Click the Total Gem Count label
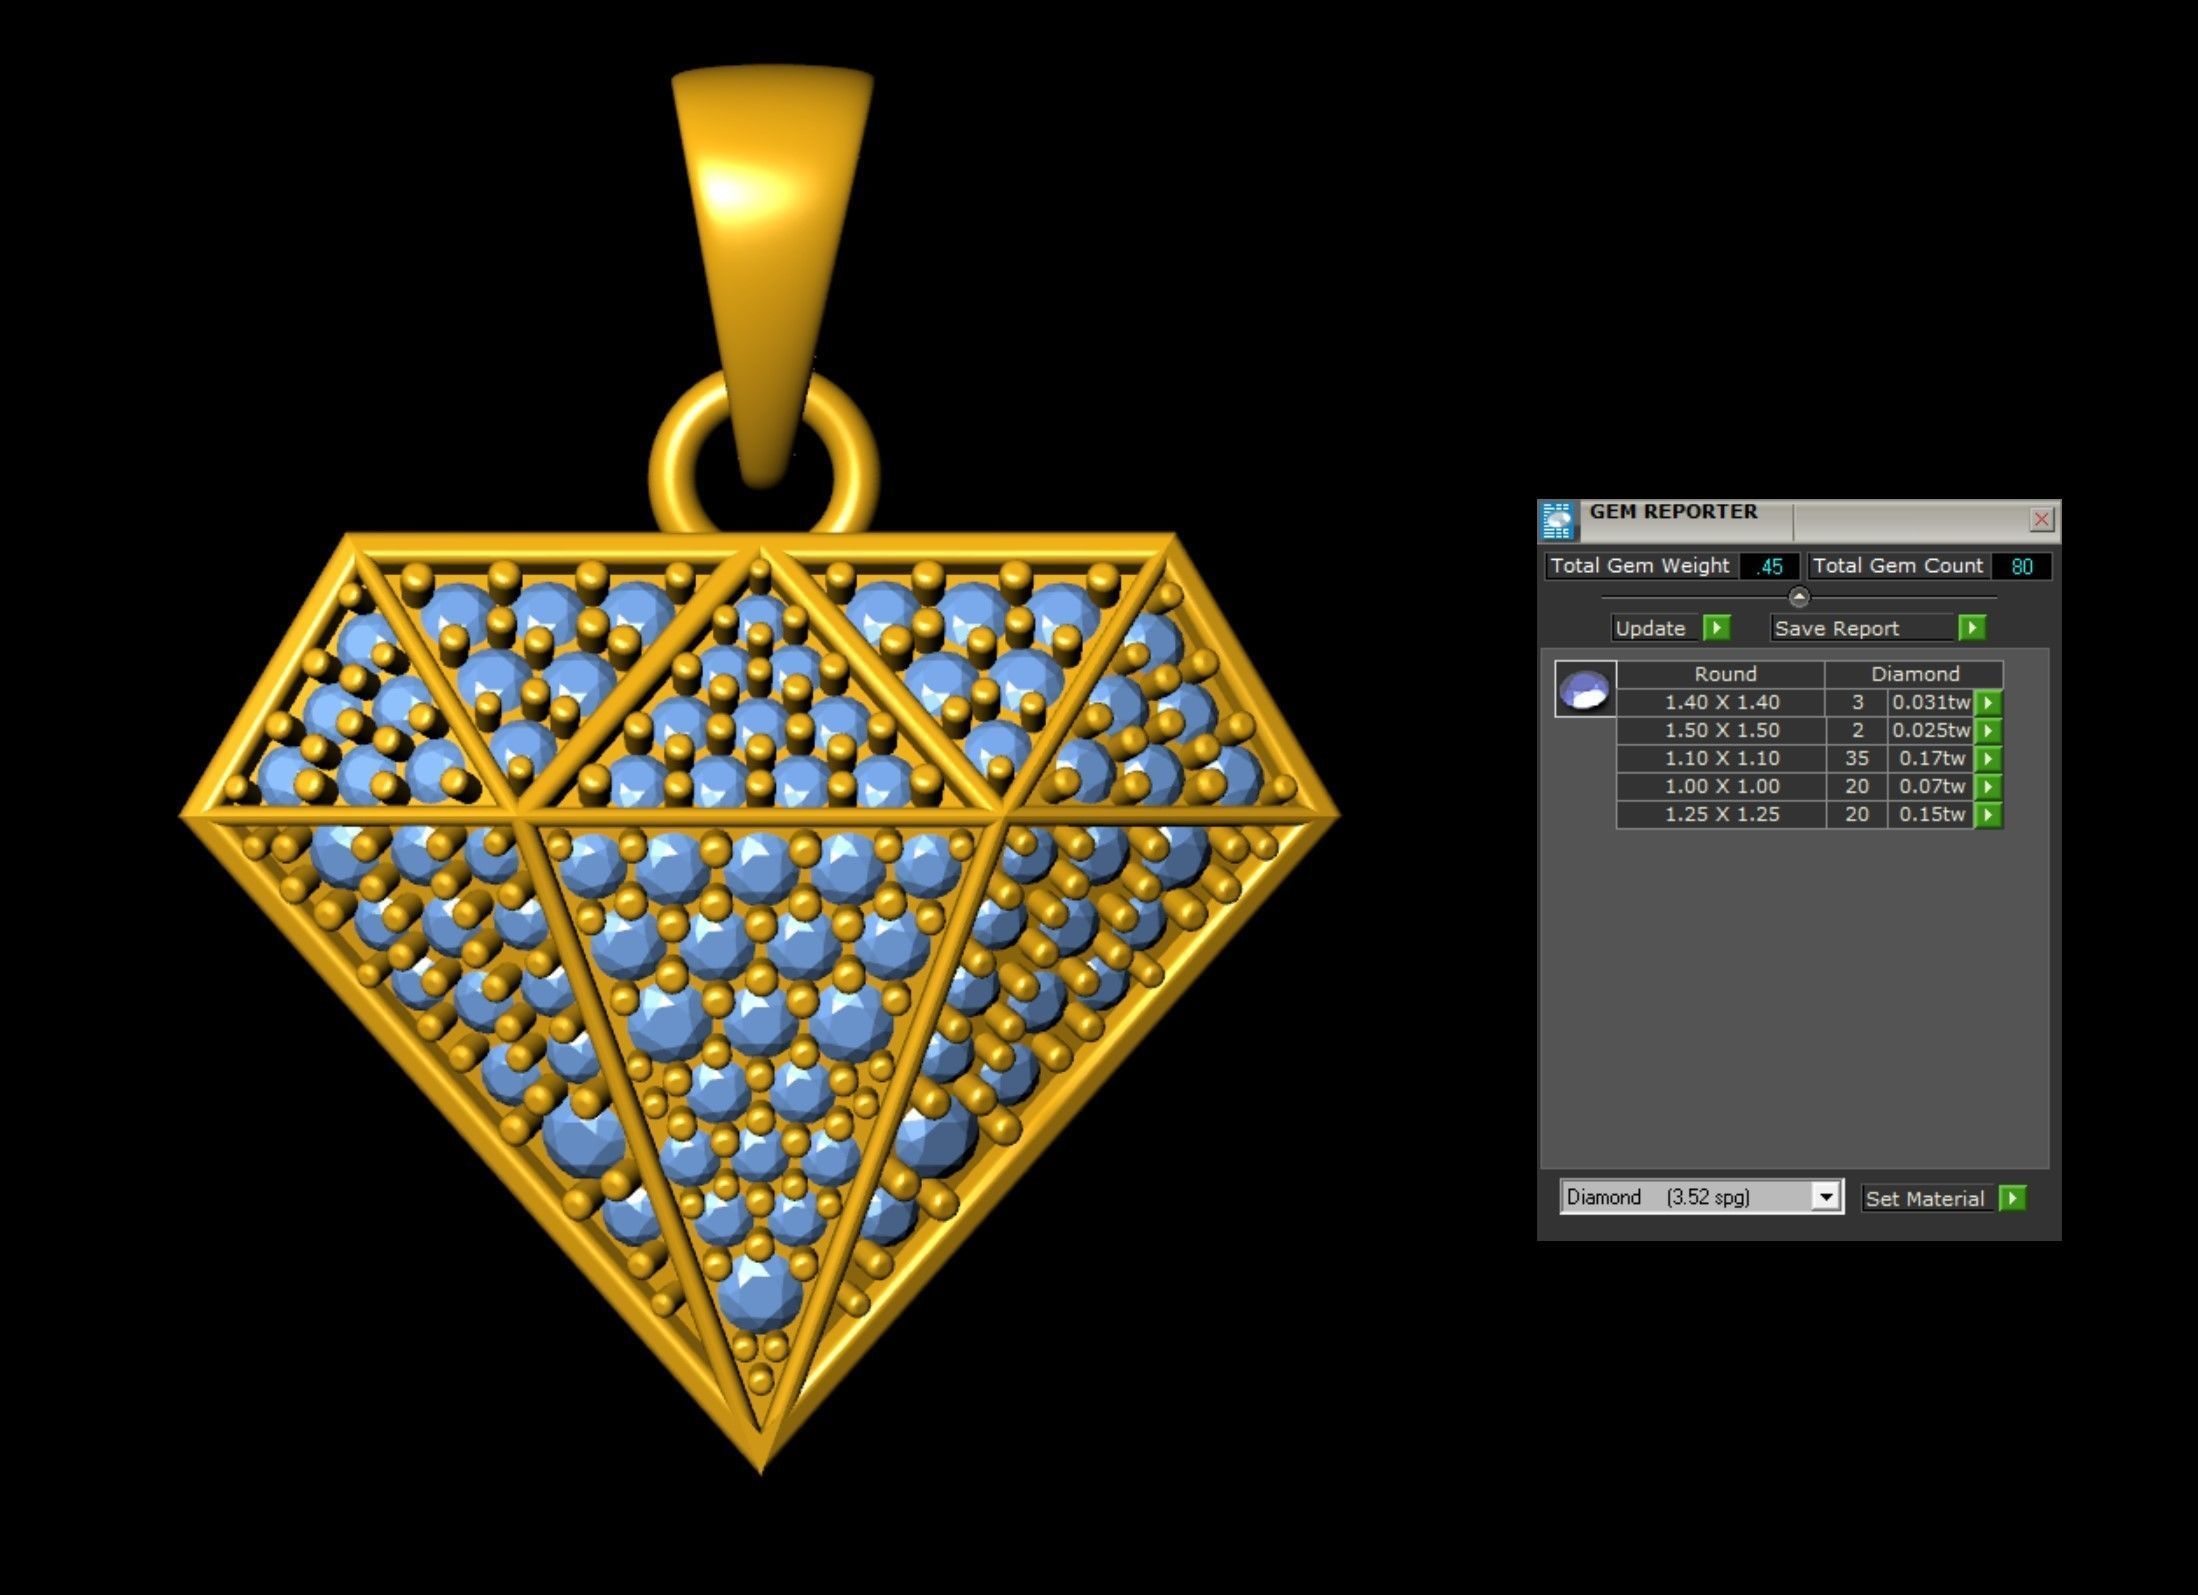 click(x=1898, y=566)
